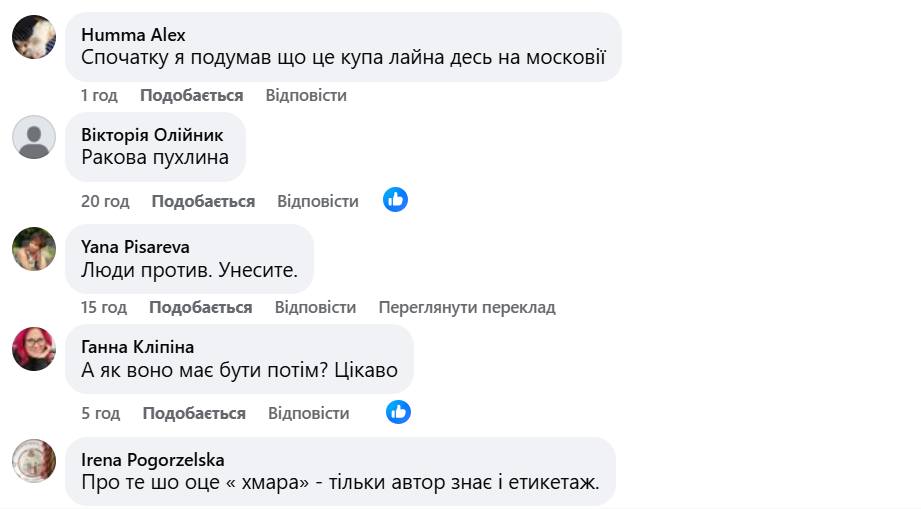Open Ганна Кліпіна's profile picture

34,349
